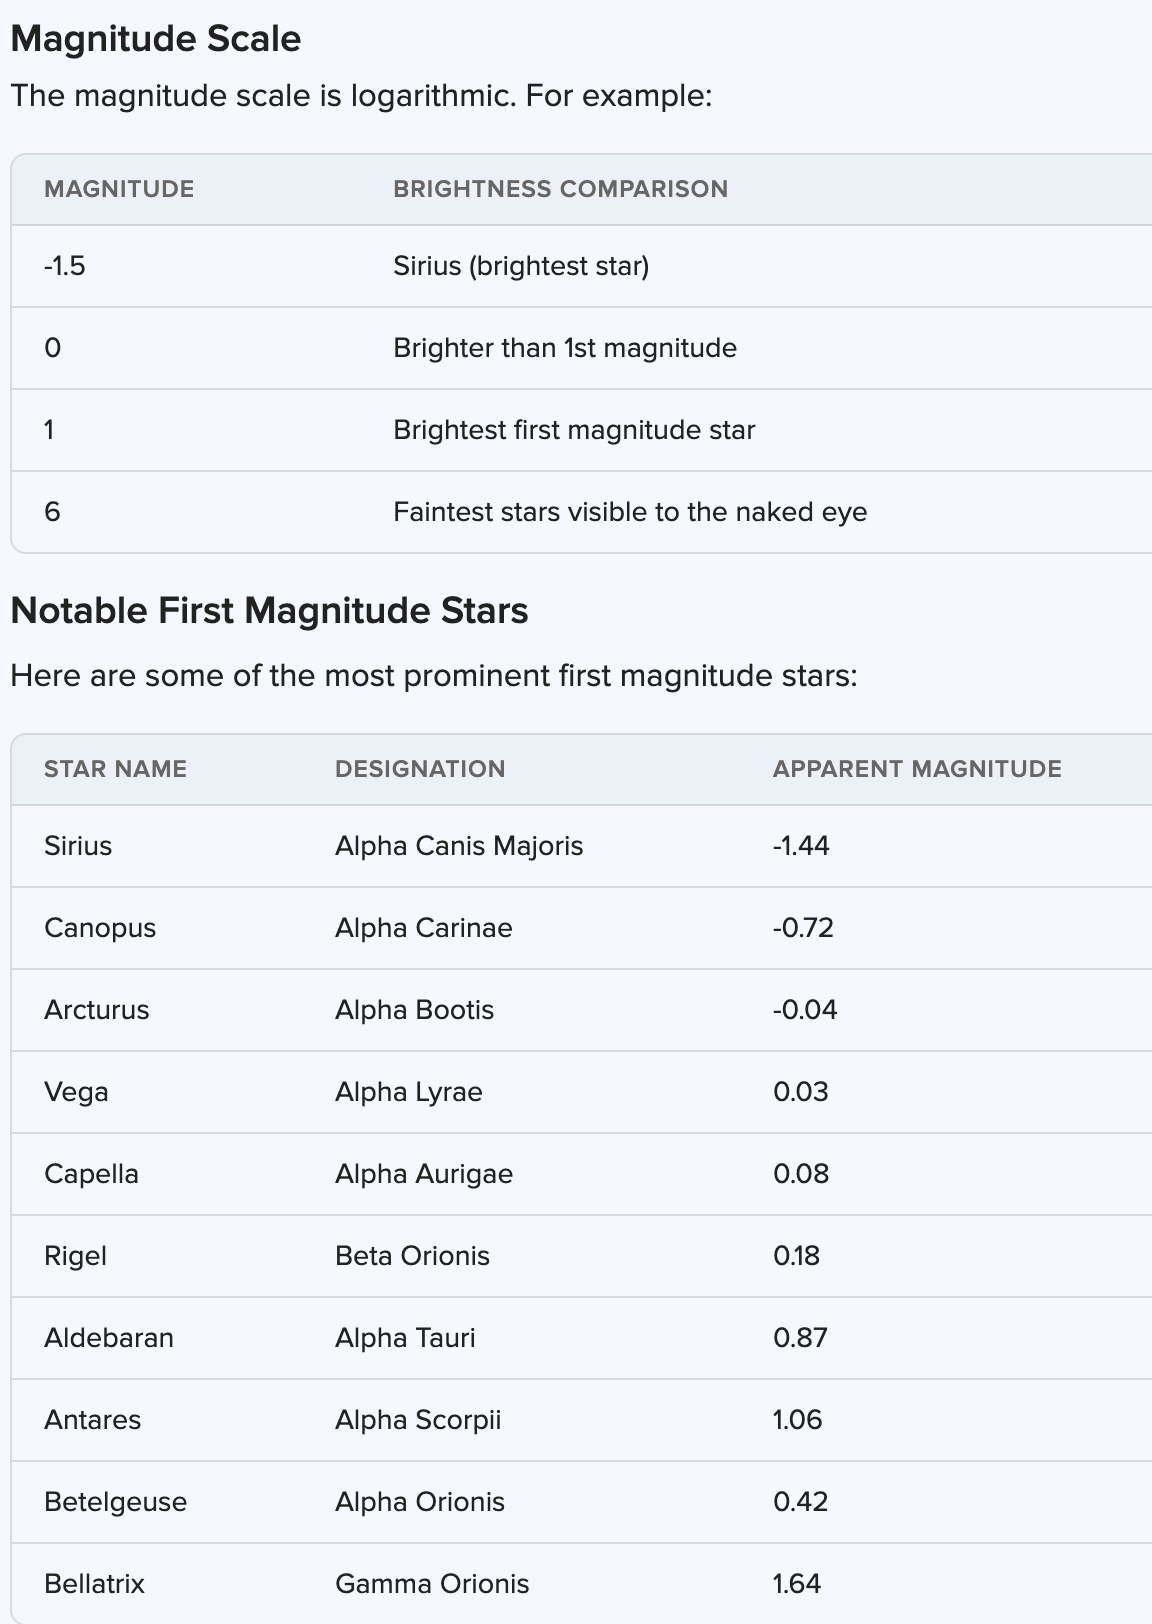Click the Notable First Magnitude Stars heading

269,611
